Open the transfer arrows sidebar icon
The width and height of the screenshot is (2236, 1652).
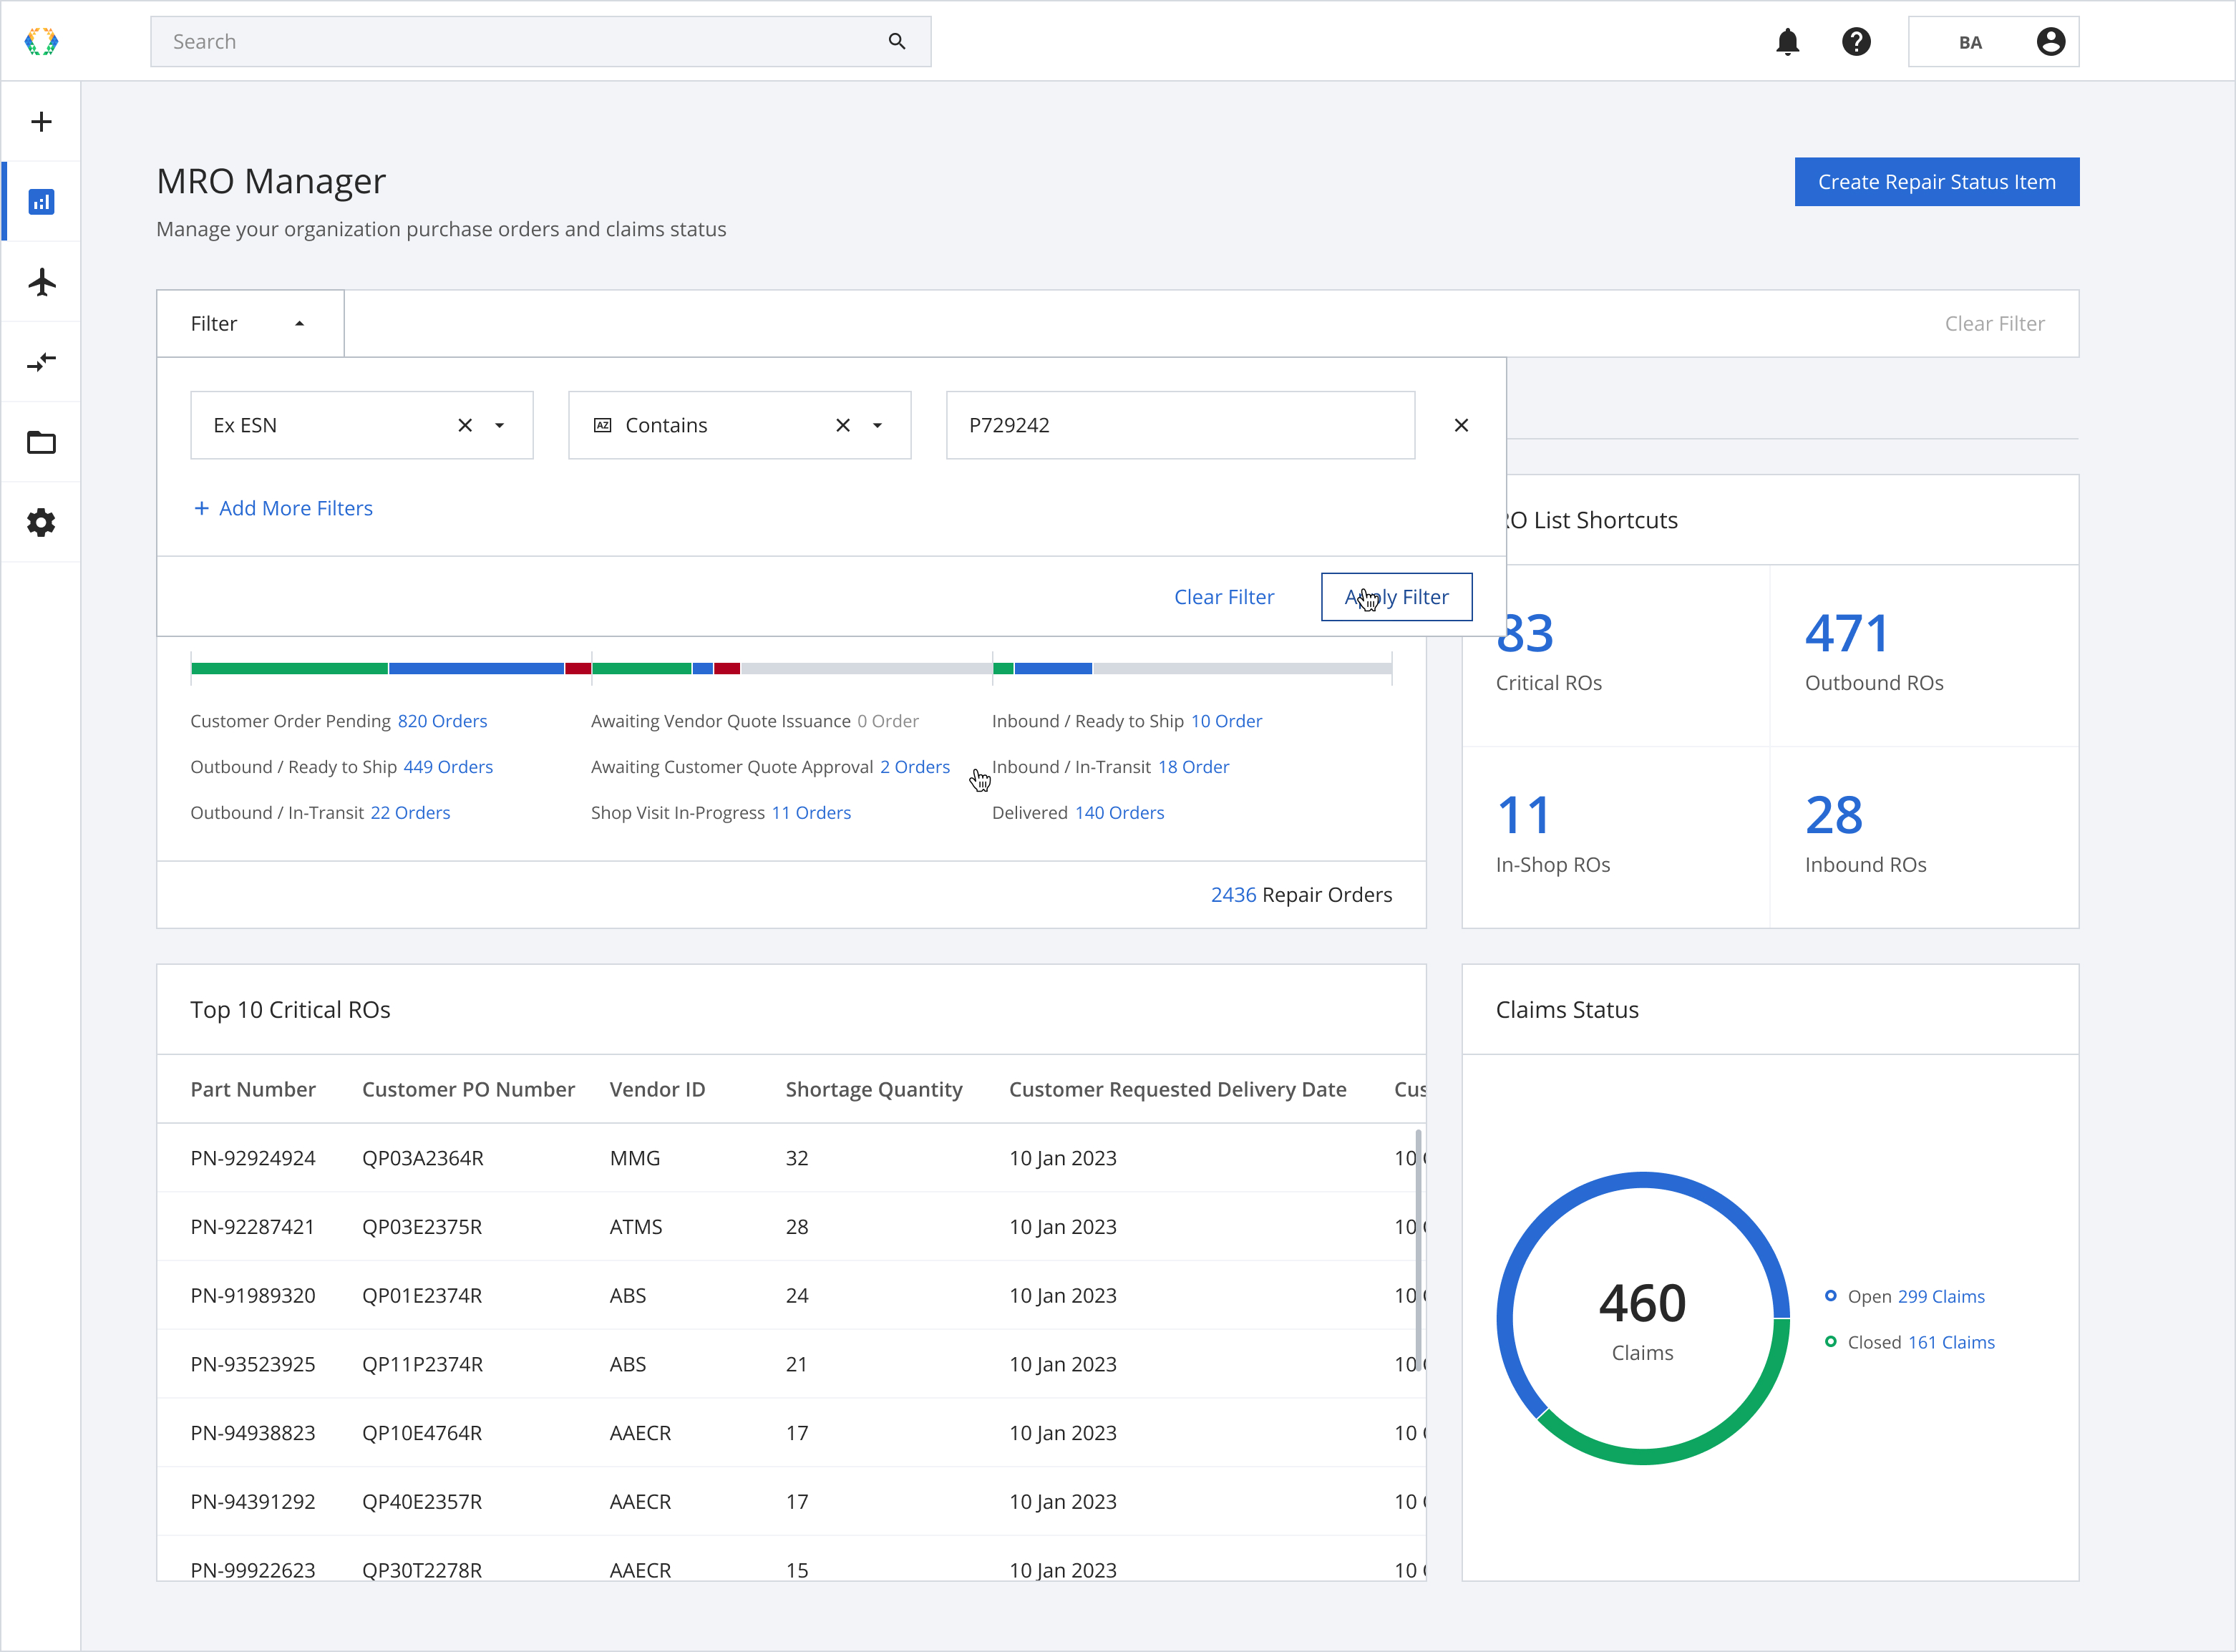(41, 362)
